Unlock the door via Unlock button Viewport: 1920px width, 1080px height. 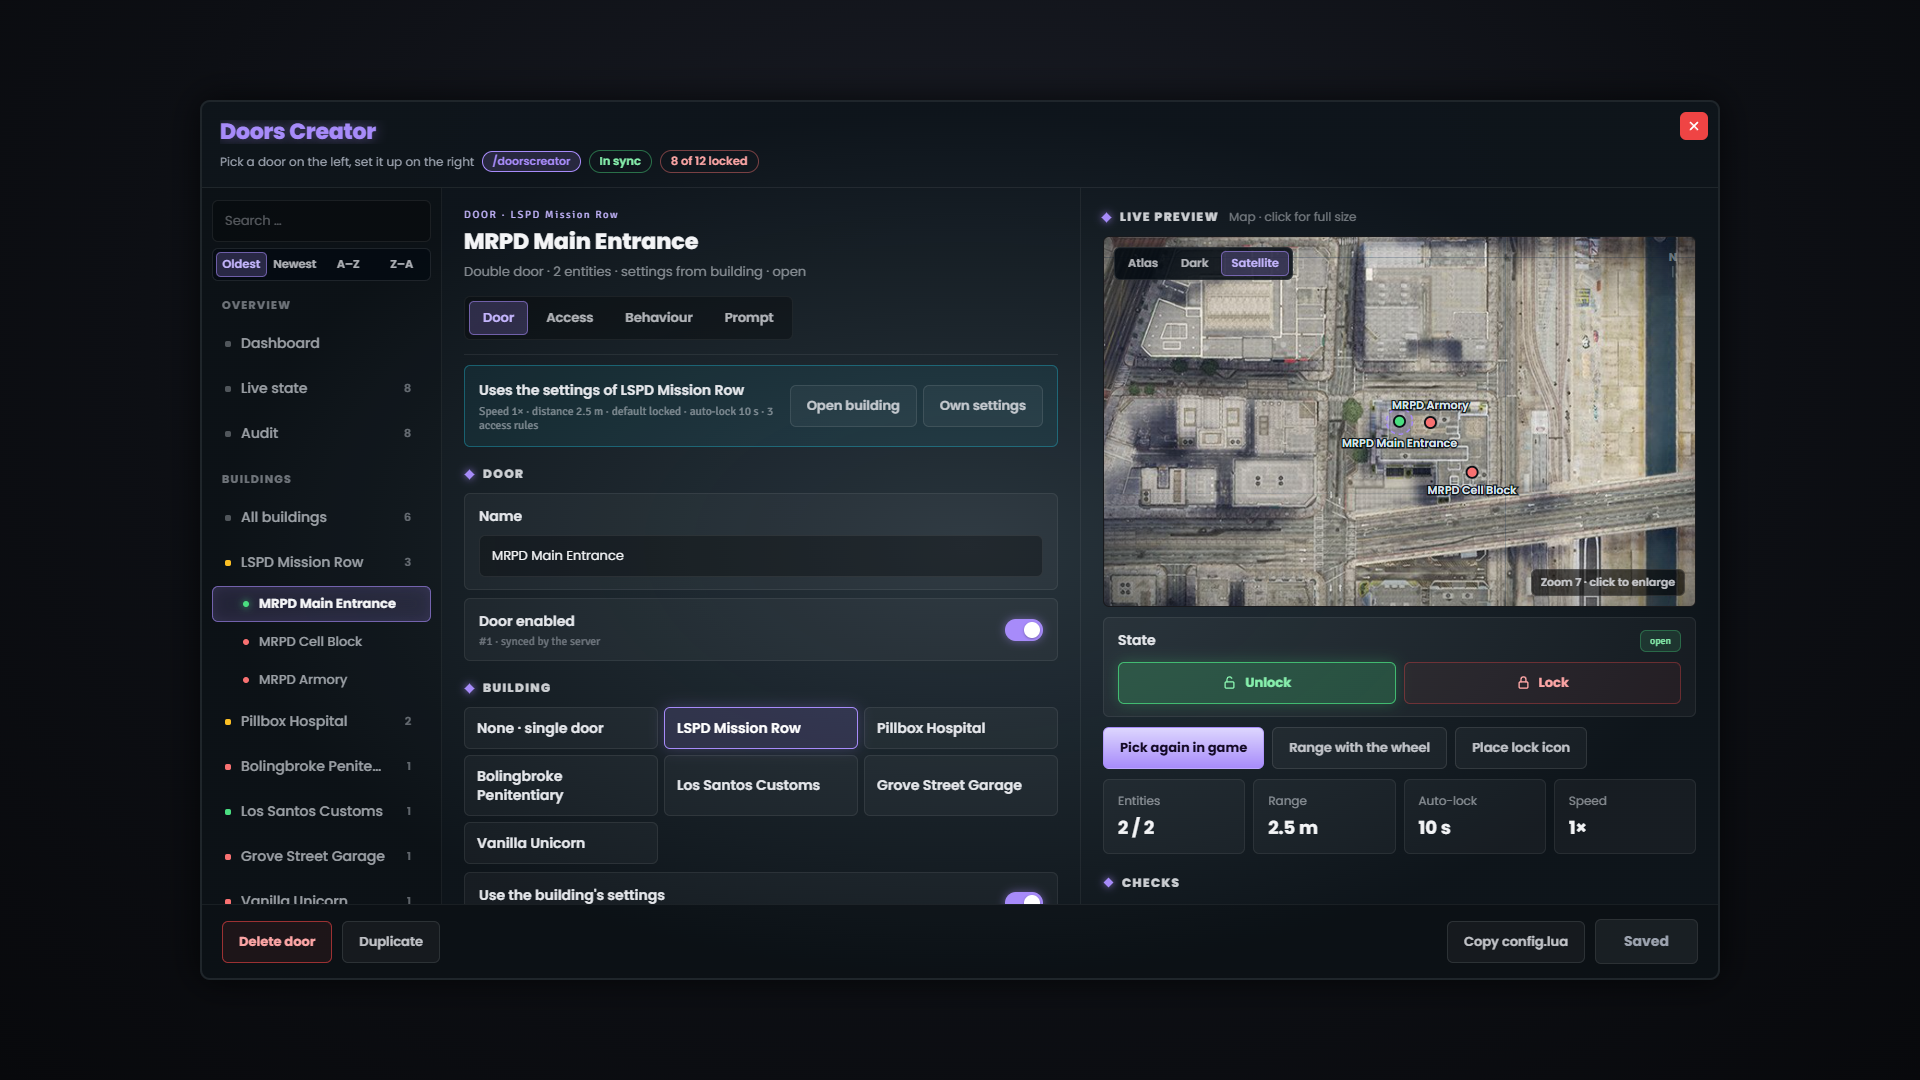pyautogui.click(x=1256, y=683)
